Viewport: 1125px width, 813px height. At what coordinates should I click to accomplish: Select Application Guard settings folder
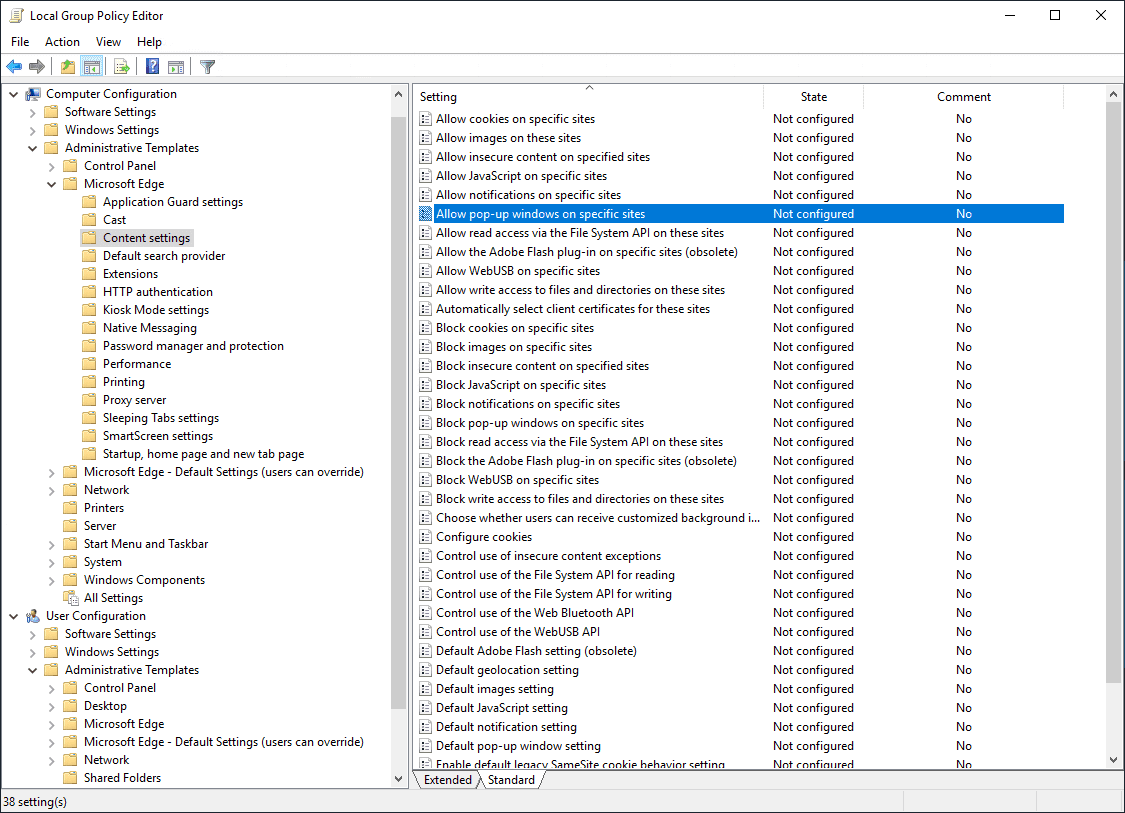coord(173,202)
